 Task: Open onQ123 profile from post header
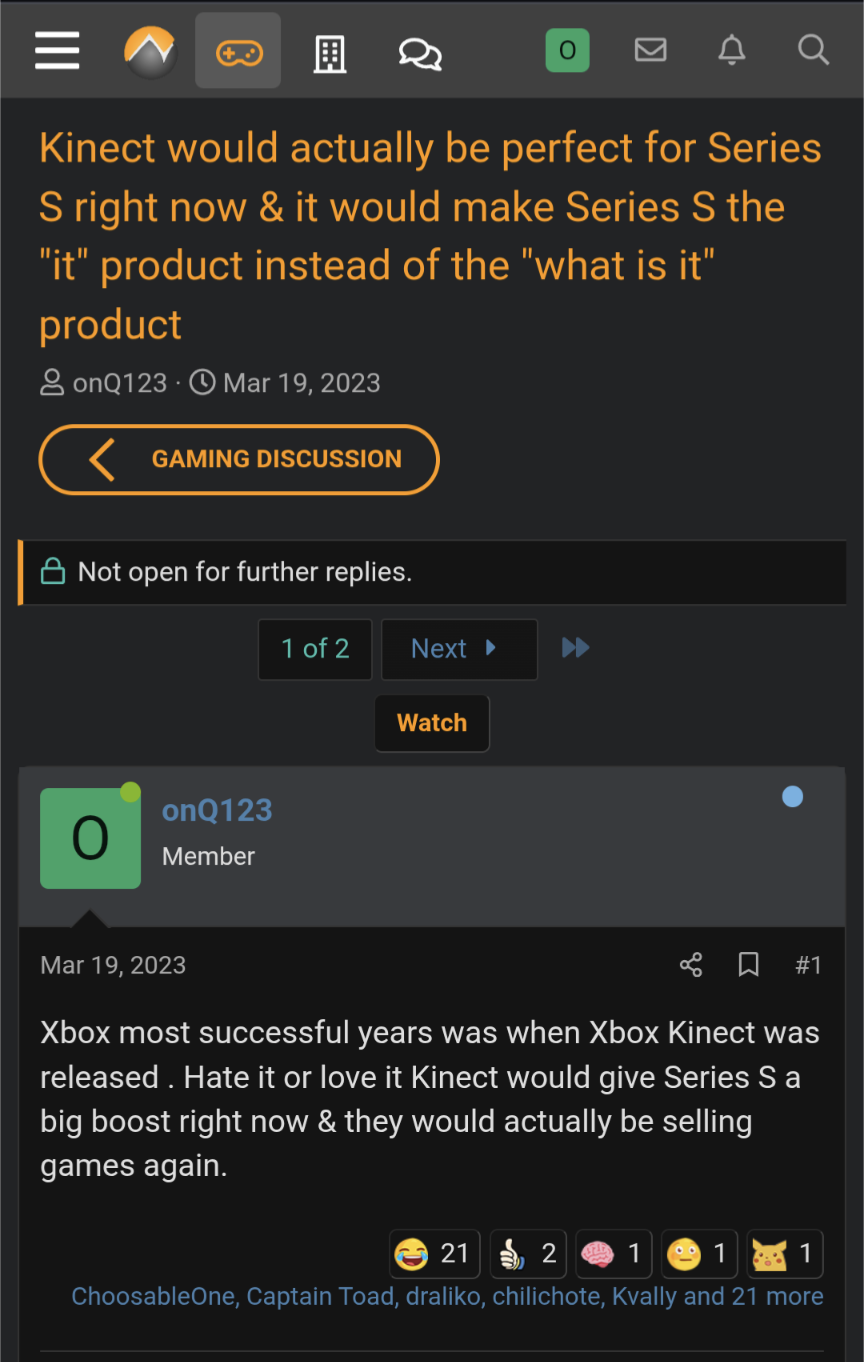(217, 810)
